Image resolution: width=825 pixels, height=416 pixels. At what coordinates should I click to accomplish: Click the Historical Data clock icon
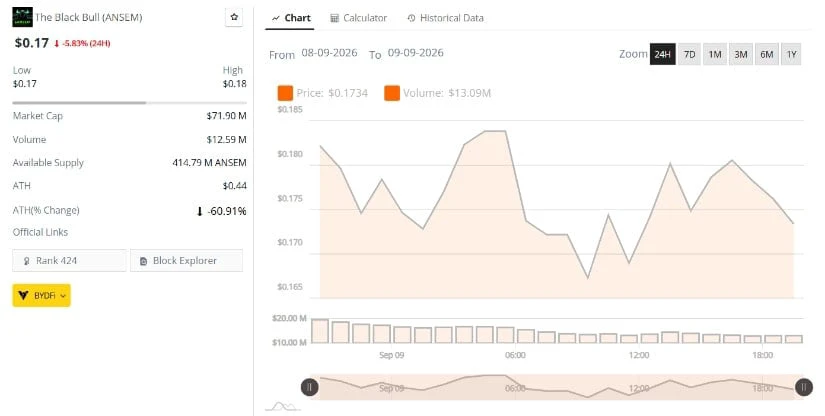(x=411, y=18)
